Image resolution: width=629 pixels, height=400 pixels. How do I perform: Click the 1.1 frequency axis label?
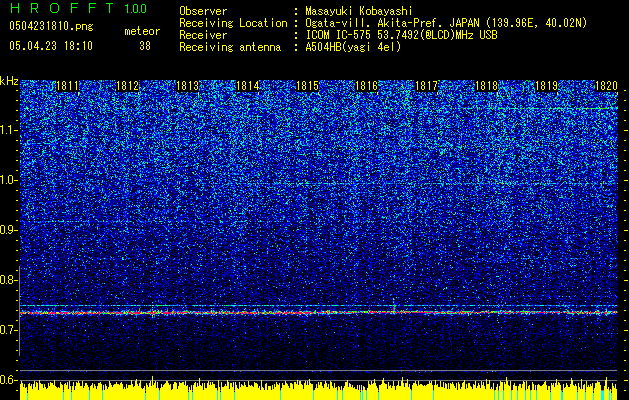[x=9, y=130]
